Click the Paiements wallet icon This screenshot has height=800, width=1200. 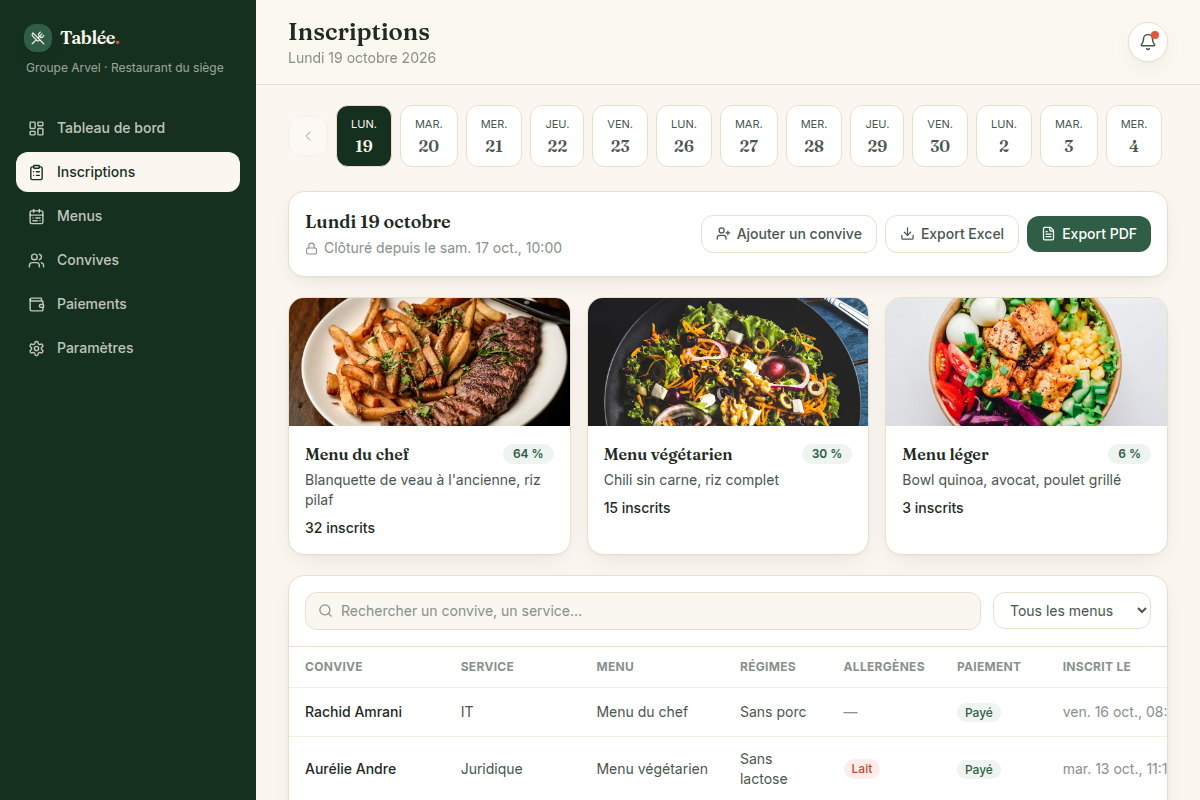click(x=37, y=304)
